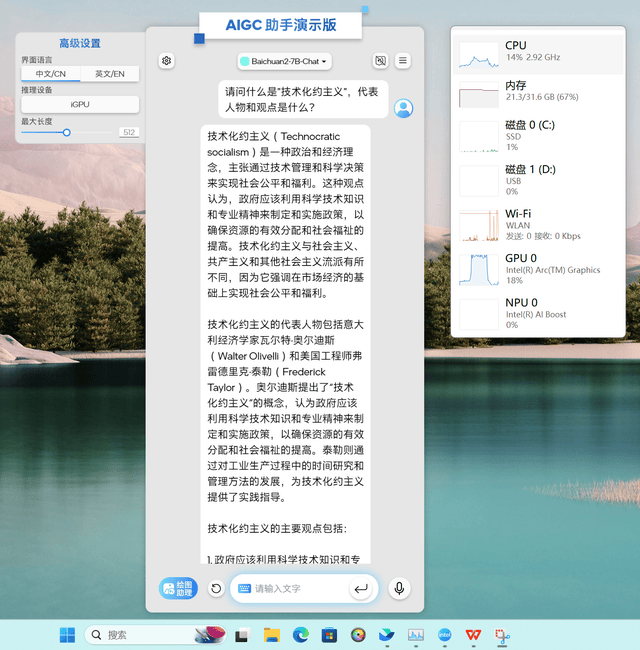Click the taskbar 搜索 search box
Screen dimensions: 640x650
click(155, 635)
